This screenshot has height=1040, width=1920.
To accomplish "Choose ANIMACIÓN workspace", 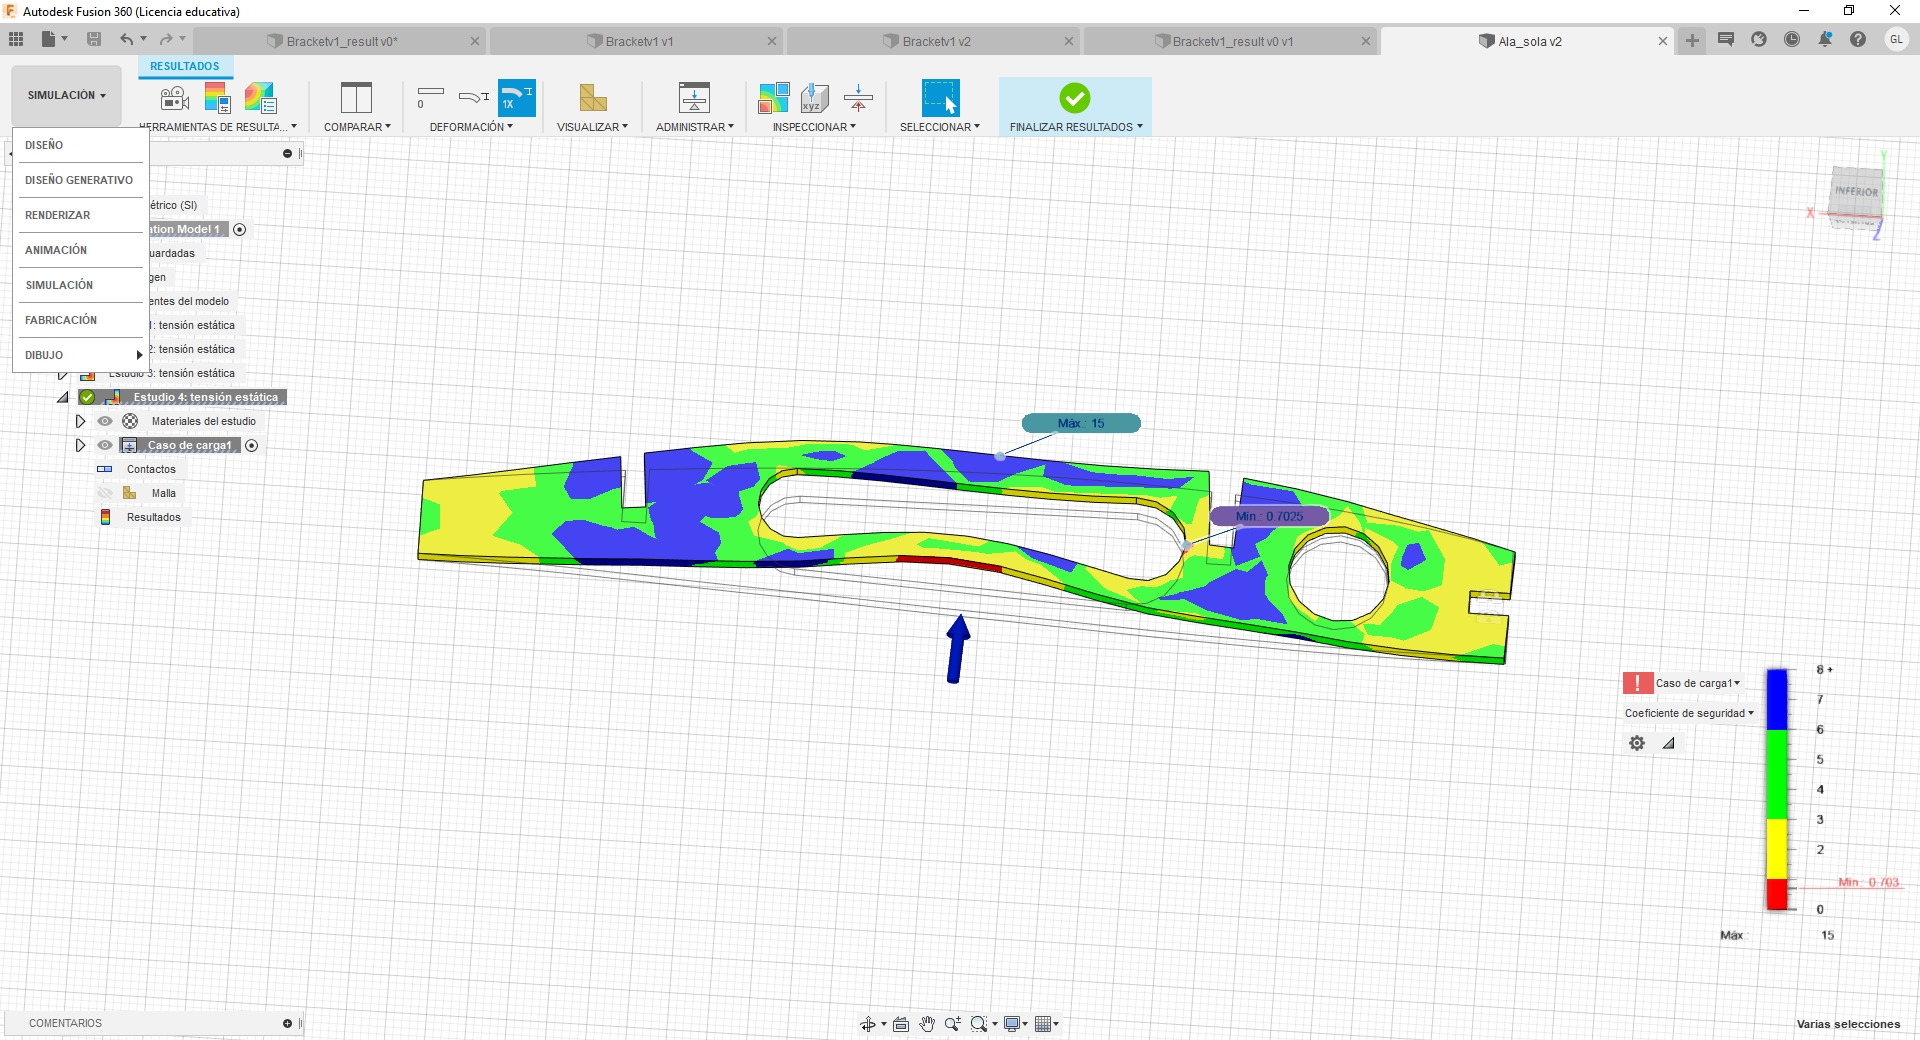I will click(x=80, y=250).
